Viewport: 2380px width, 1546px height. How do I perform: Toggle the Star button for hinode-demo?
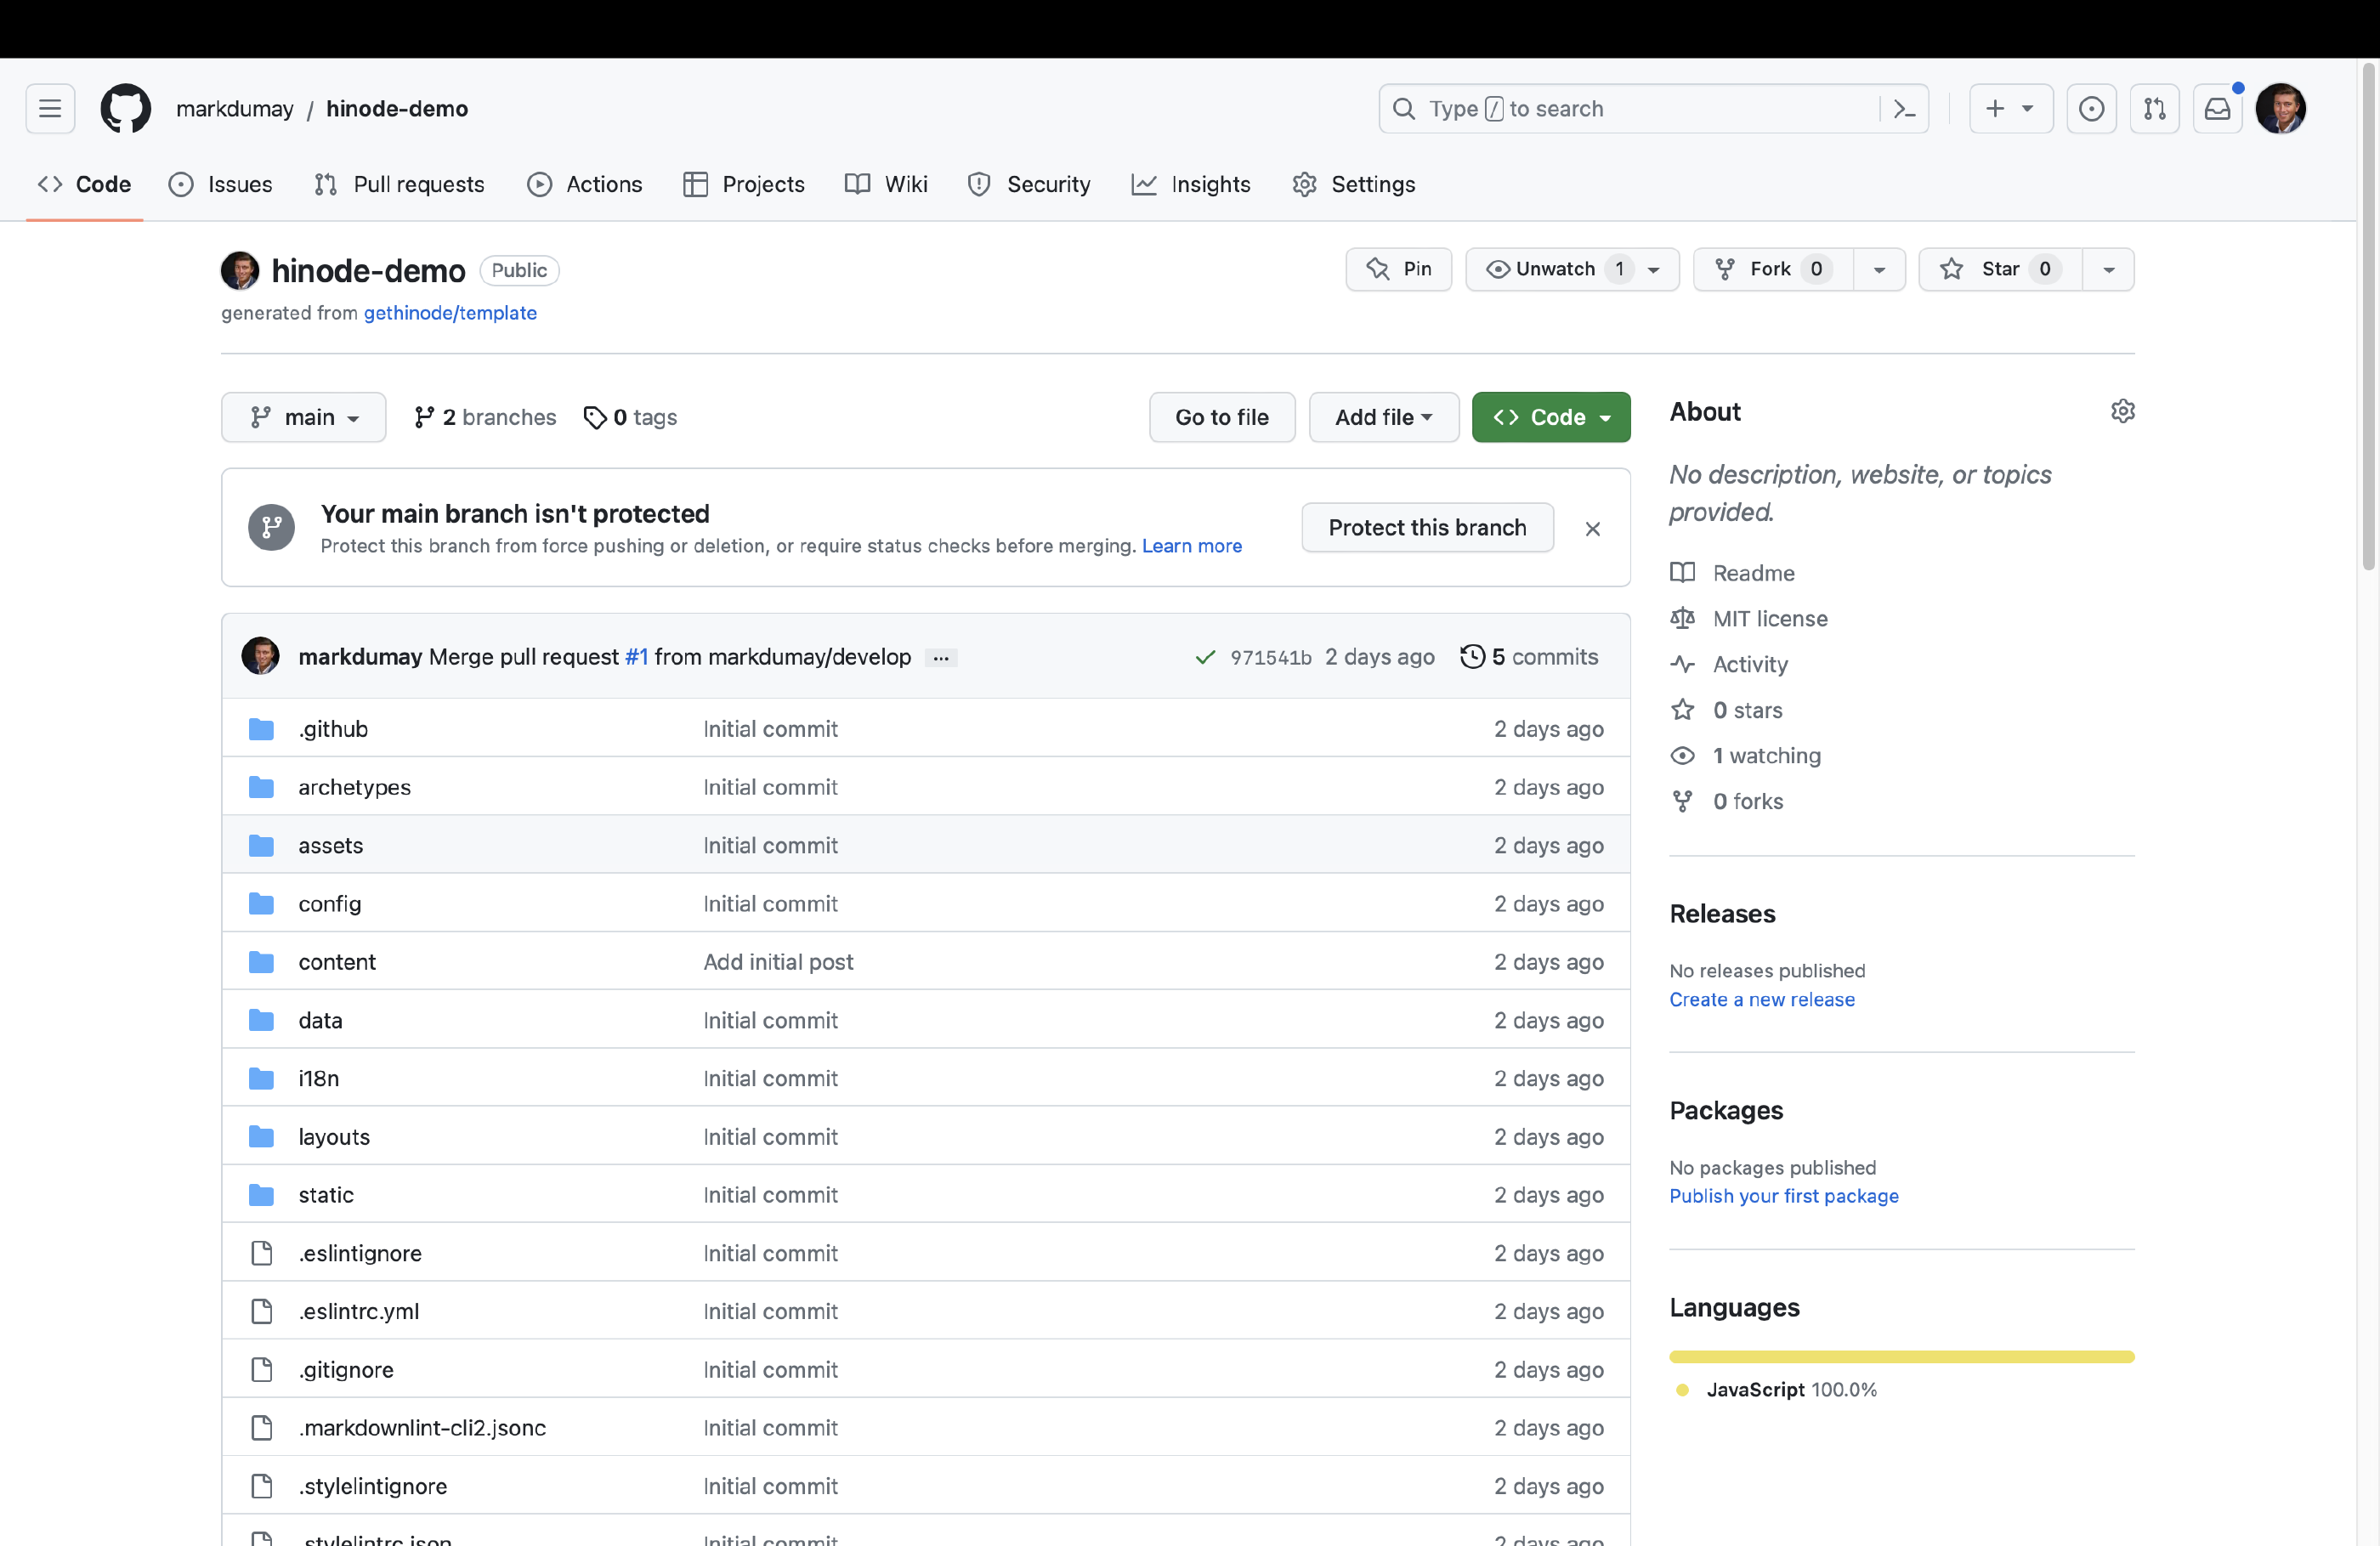tap(1998, 269)
